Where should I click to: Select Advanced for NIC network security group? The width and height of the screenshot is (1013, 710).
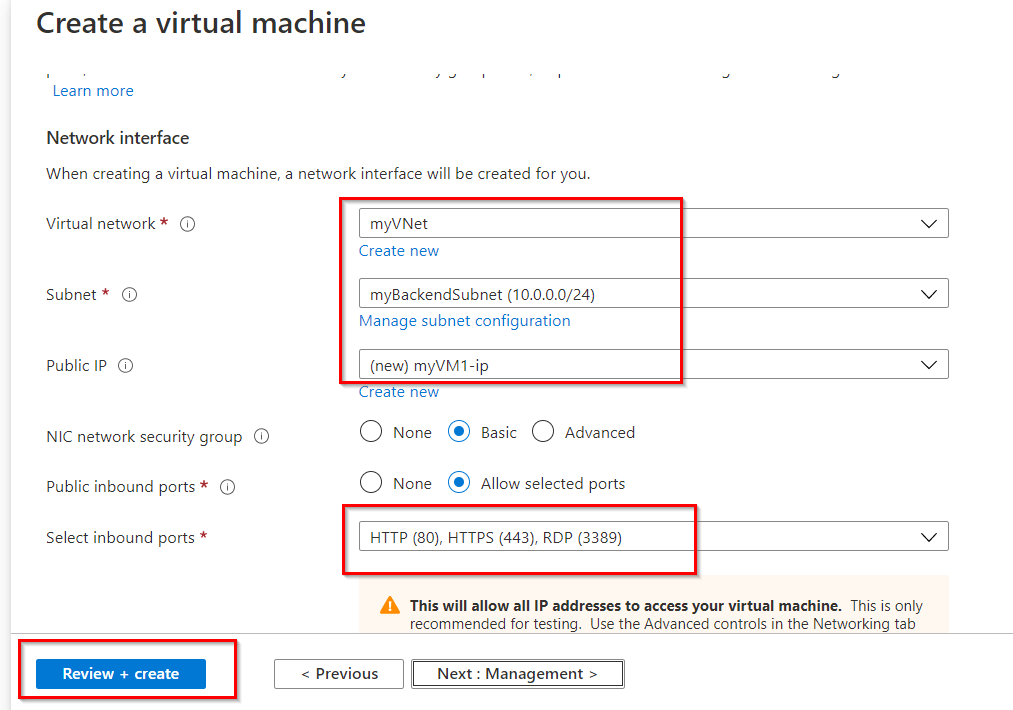coord(543,432)
